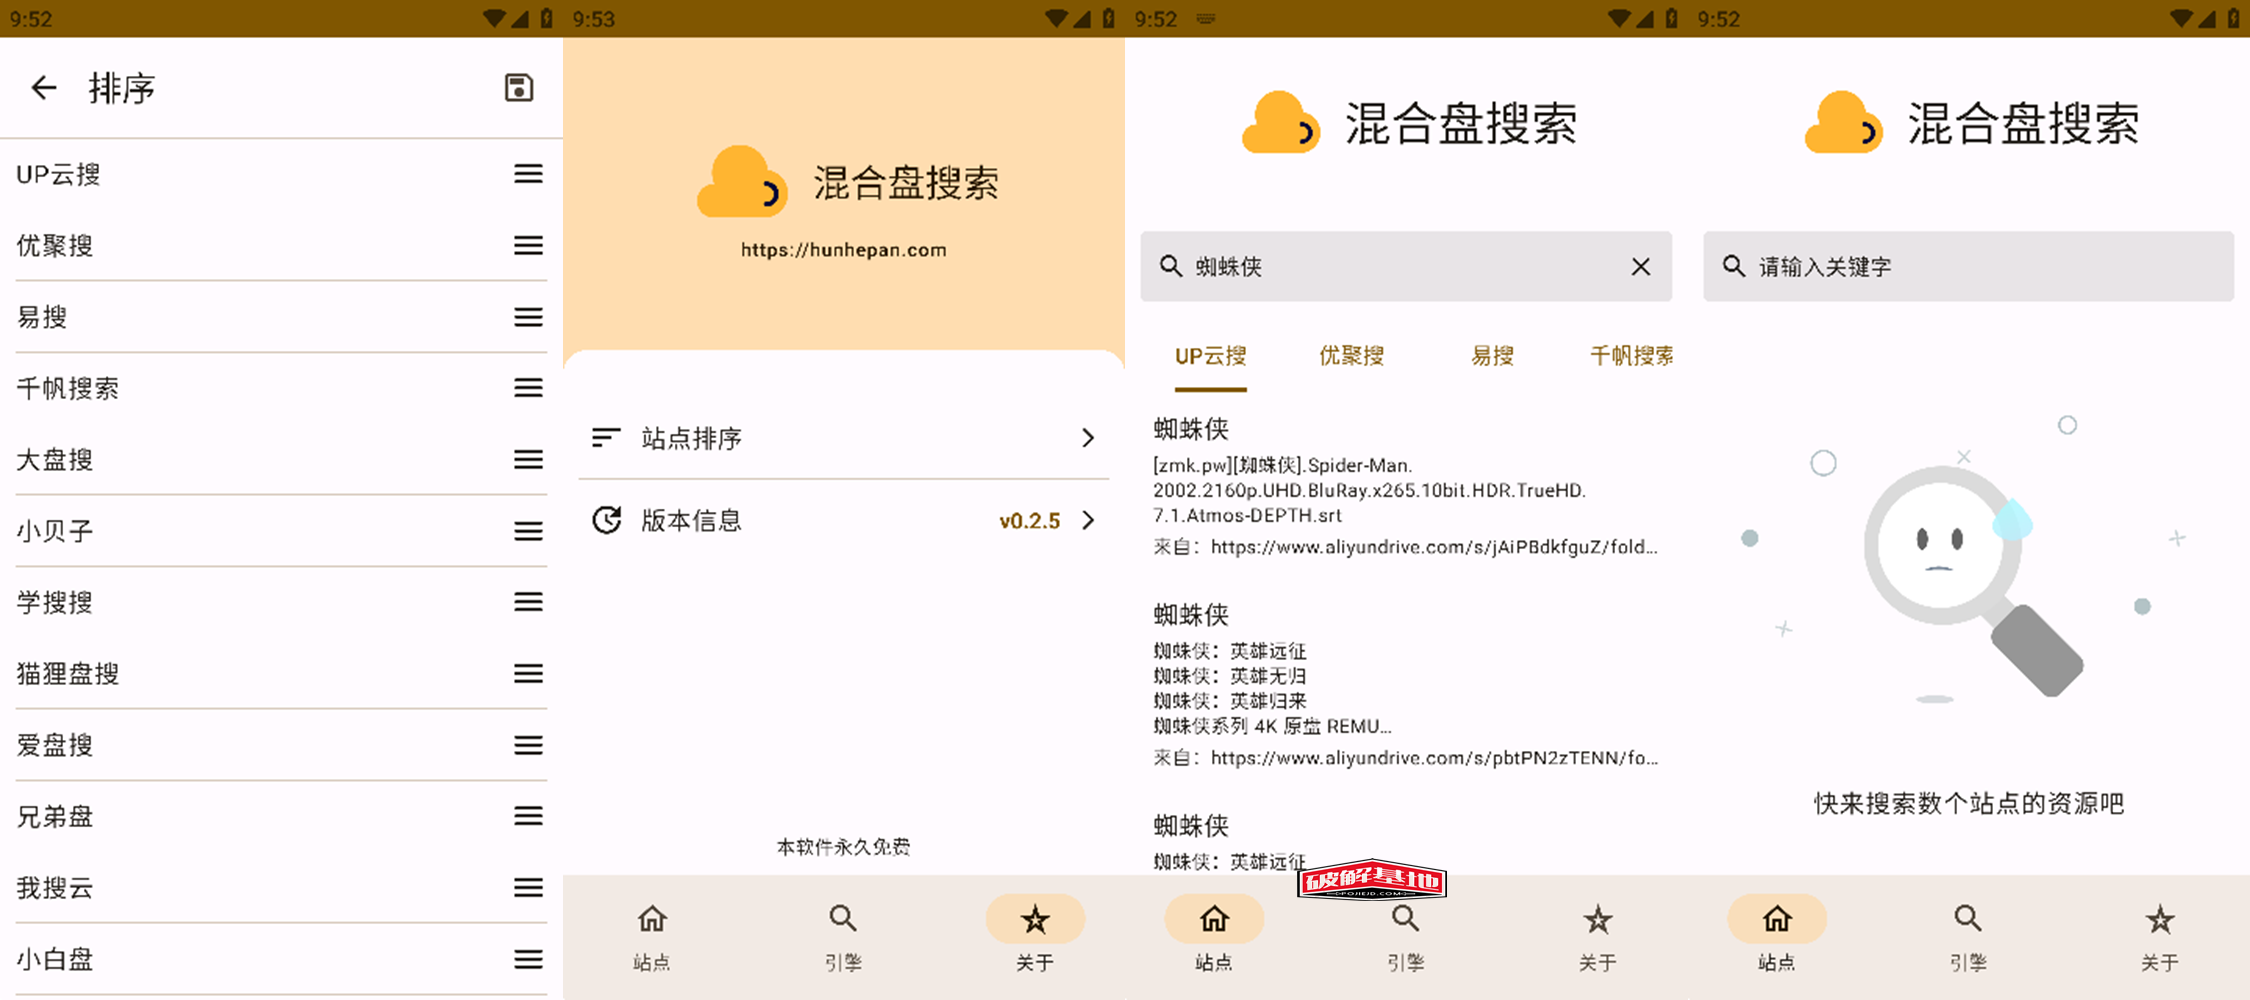Screen dimensions: 2250x1000
Task: Grab the drag handle for 爱盘搜 row
Action: (528, 745)
